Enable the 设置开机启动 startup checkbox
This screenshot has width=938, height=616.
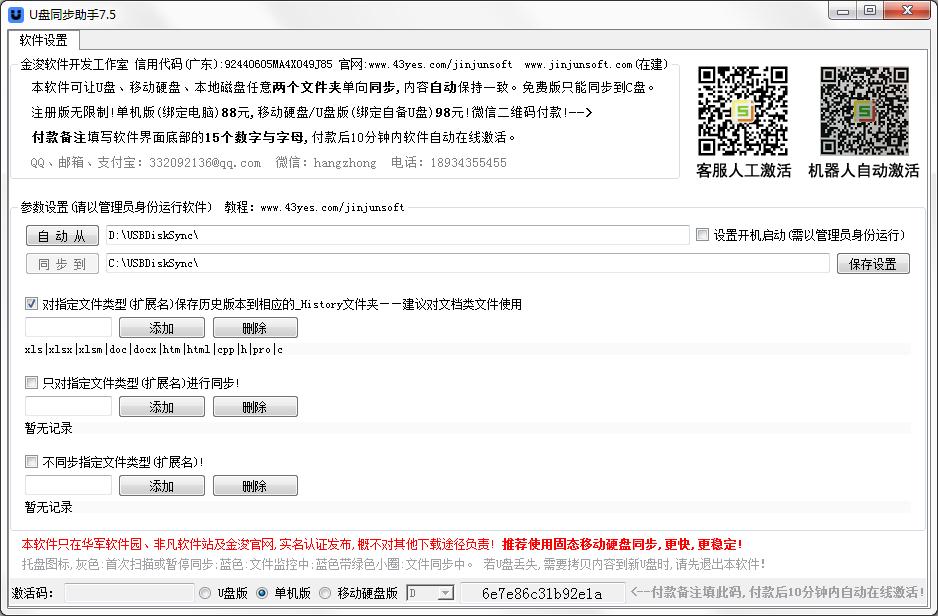point(701,234)
